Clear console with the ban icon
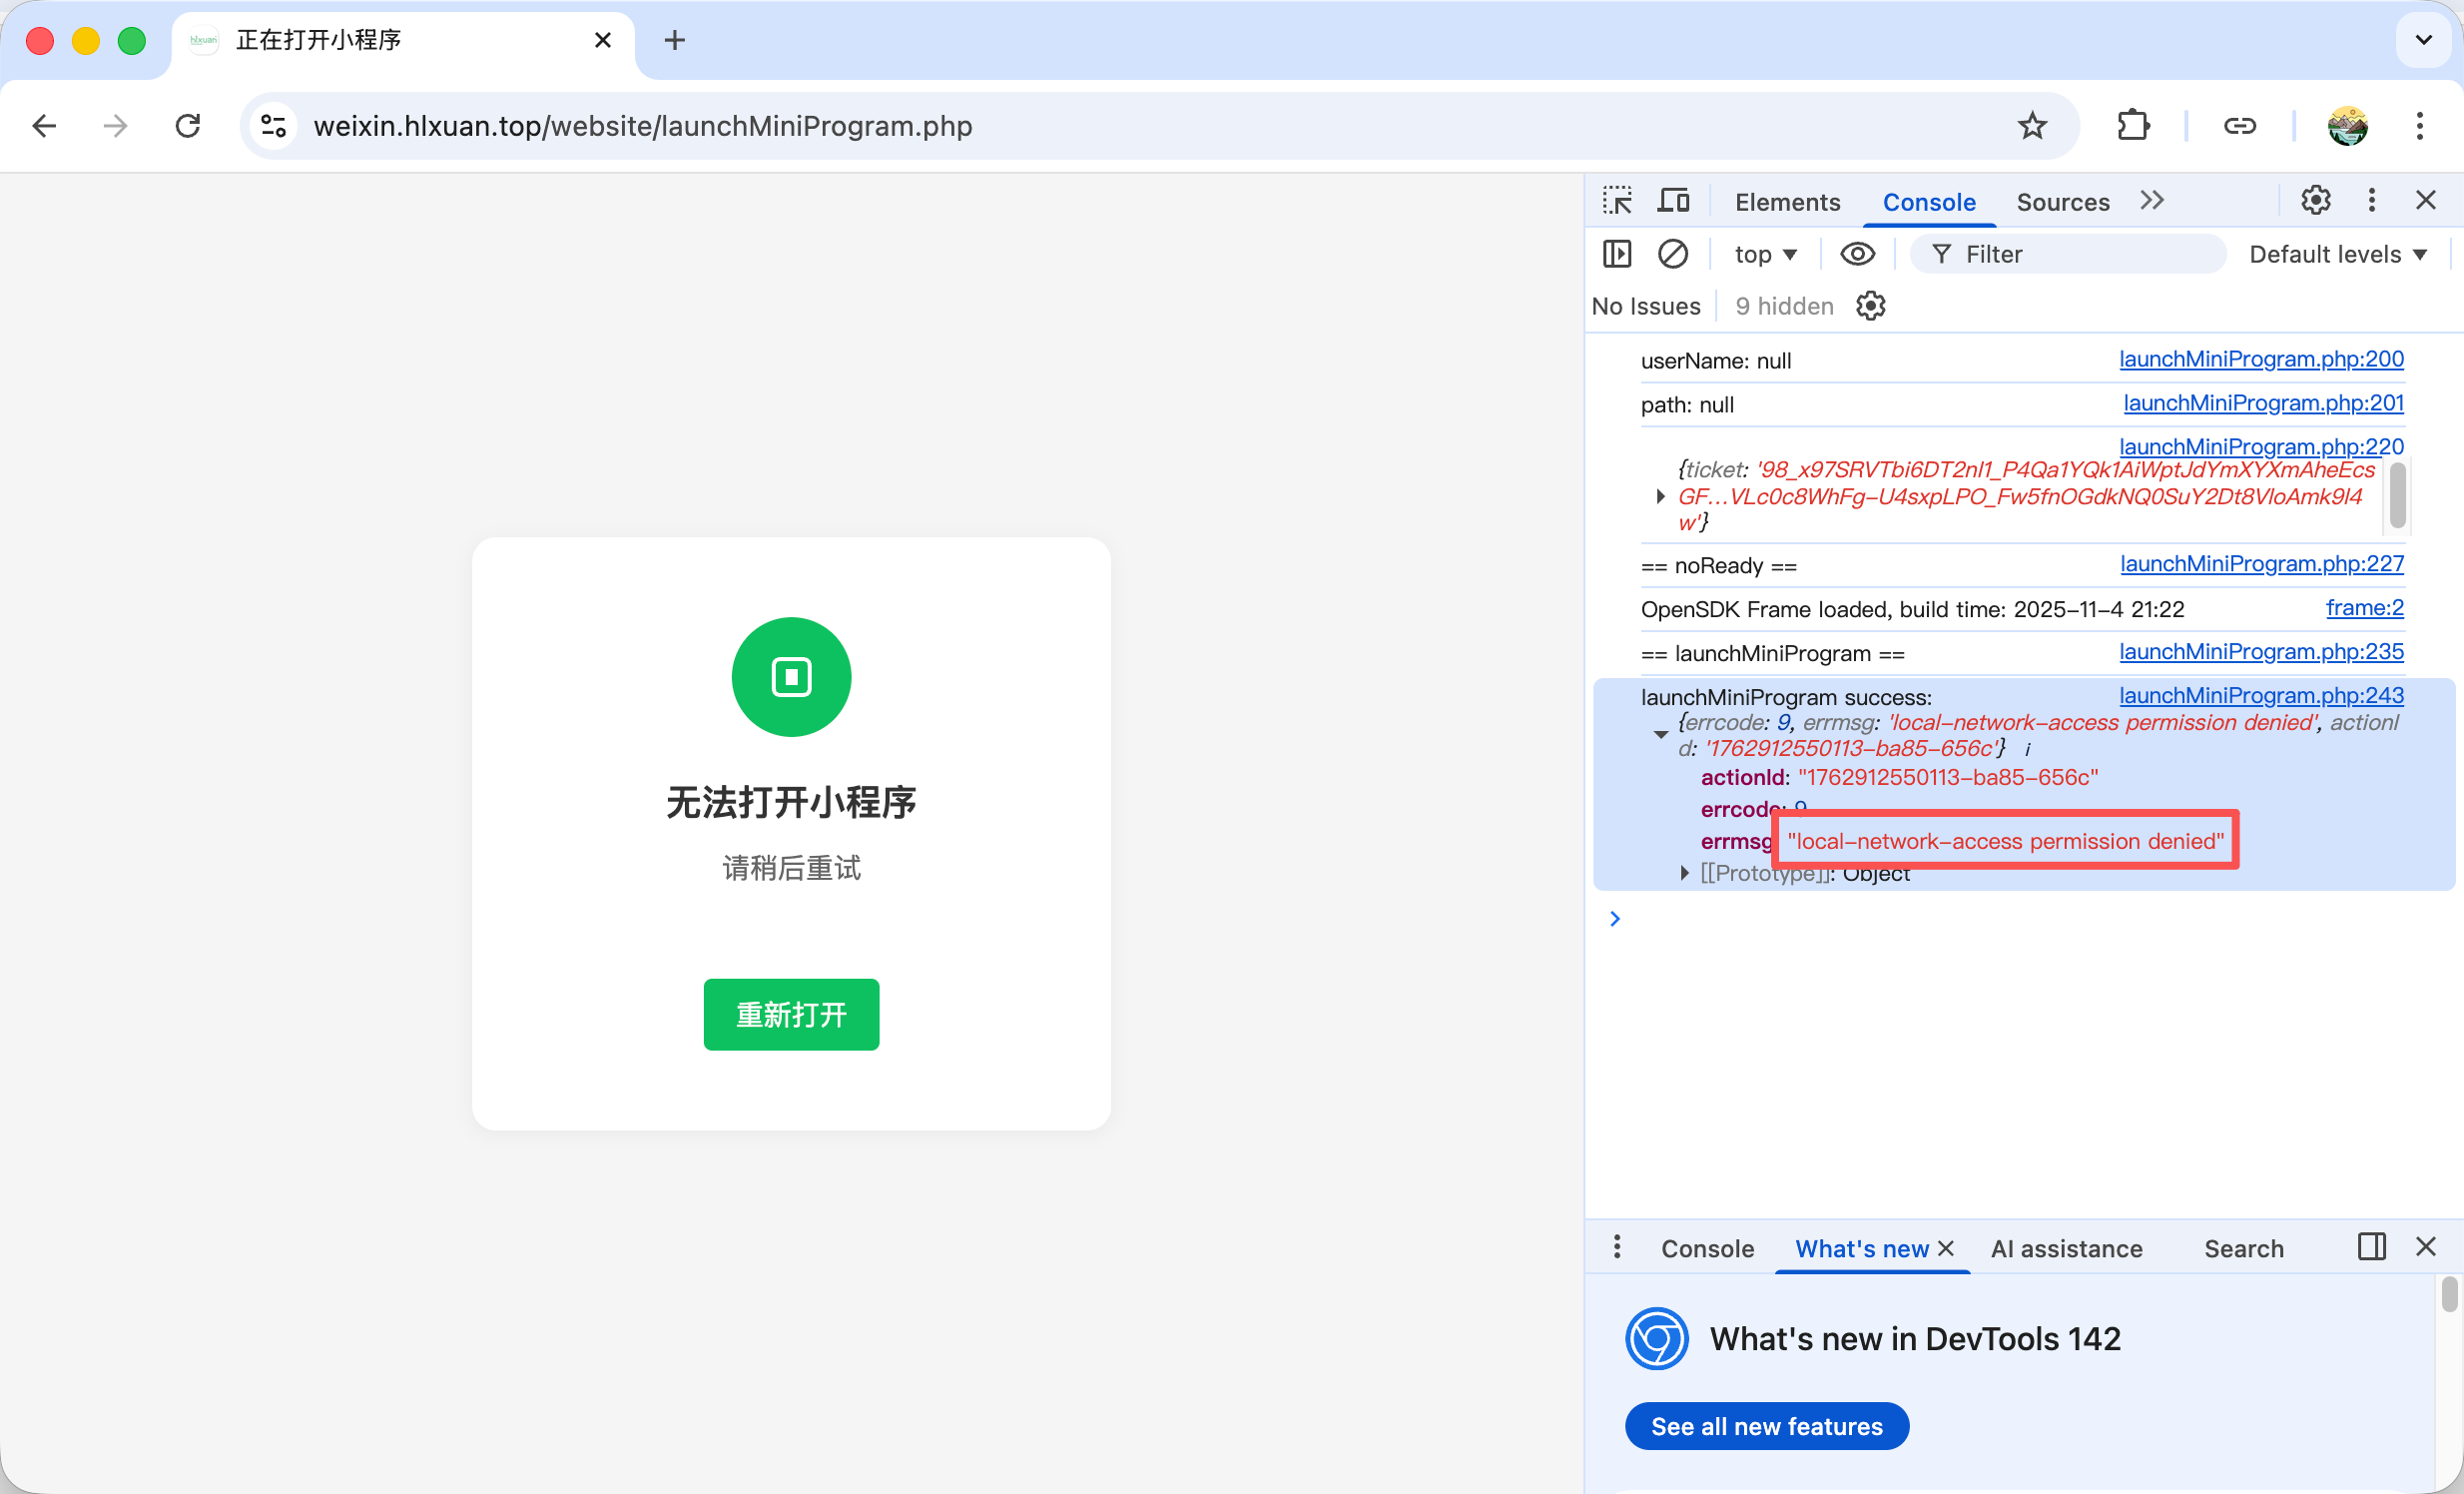2464x1494 pixels. point(1673,254)
